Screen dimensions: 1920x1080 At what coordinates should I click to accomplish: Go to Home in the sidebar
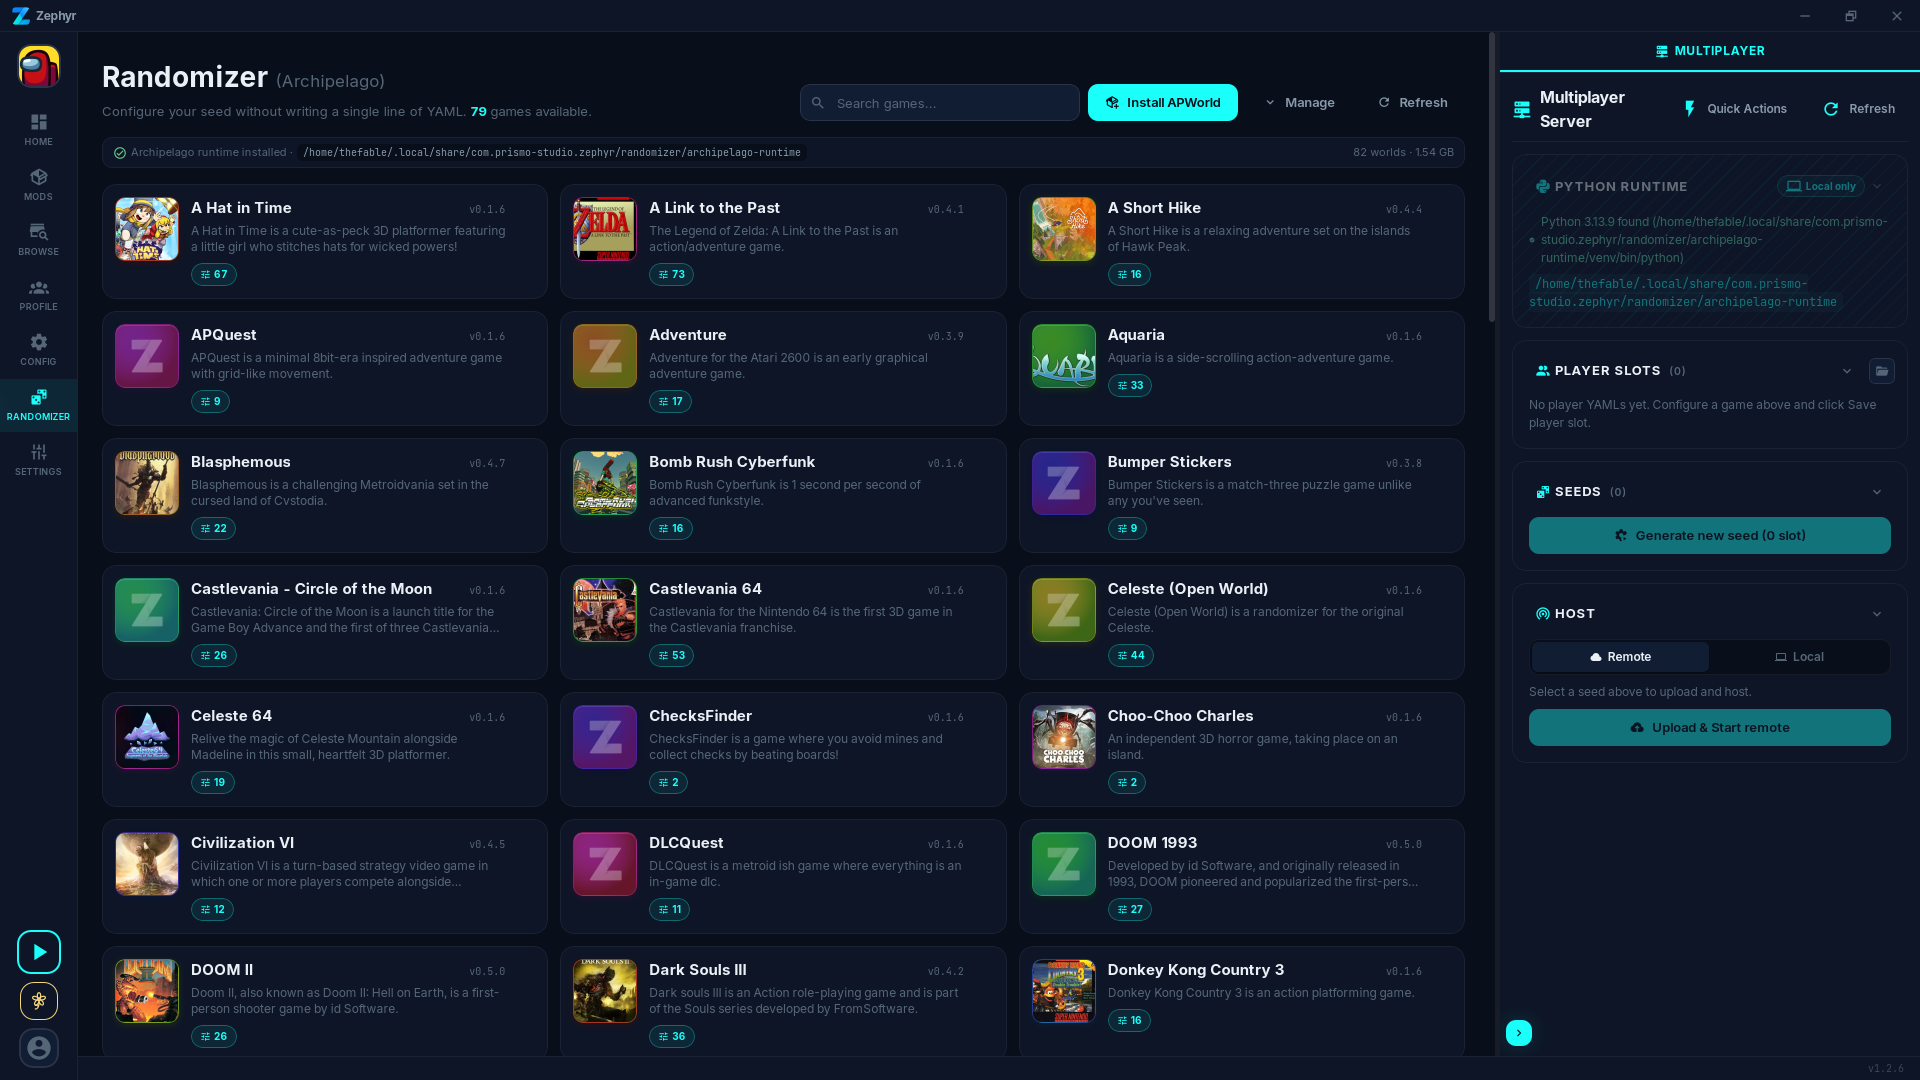pos(39,130)
